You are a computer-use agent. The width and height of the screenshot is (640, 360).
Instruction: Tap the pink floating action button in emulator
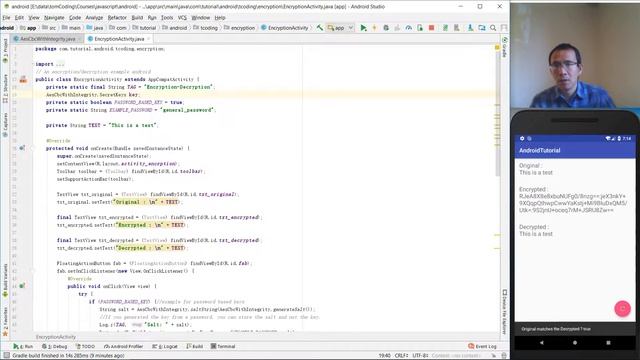[622, 309]
